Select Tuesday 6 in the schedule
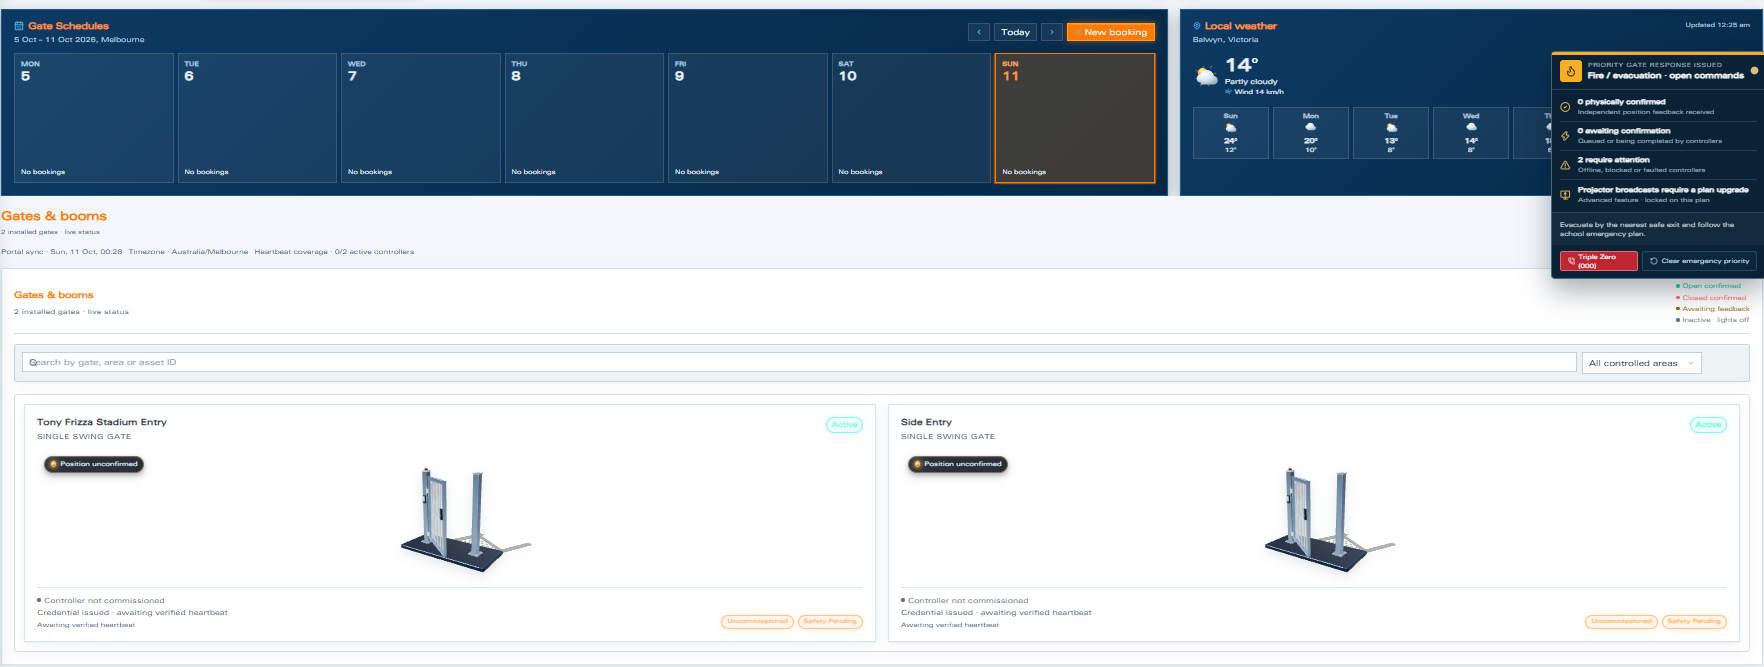Image resolution: width=1764 pixels, height=667 pixels. (x=257, y=118)
